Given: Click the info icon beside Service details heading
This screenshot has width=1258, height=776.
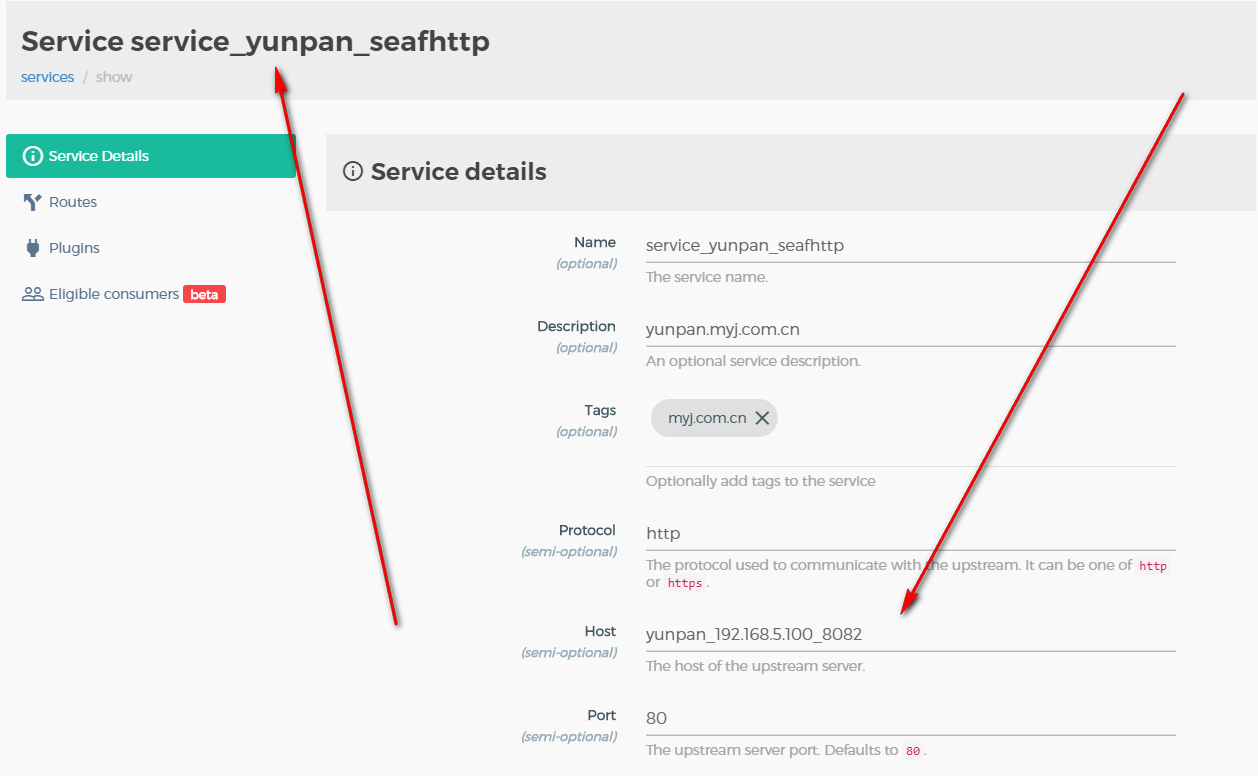Looking at the screenshot, I should 352,171.
